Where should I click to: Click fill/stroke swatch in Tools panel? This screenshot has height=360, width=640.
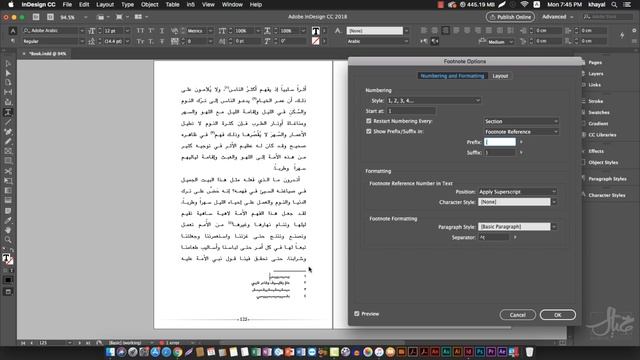tap(7, 259)
